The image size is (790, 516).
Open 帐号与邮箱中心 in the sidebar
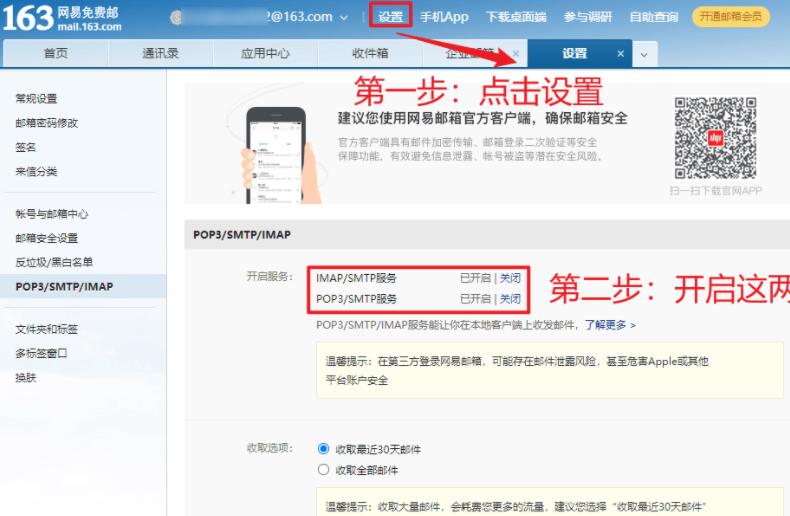tap(52, 214)
